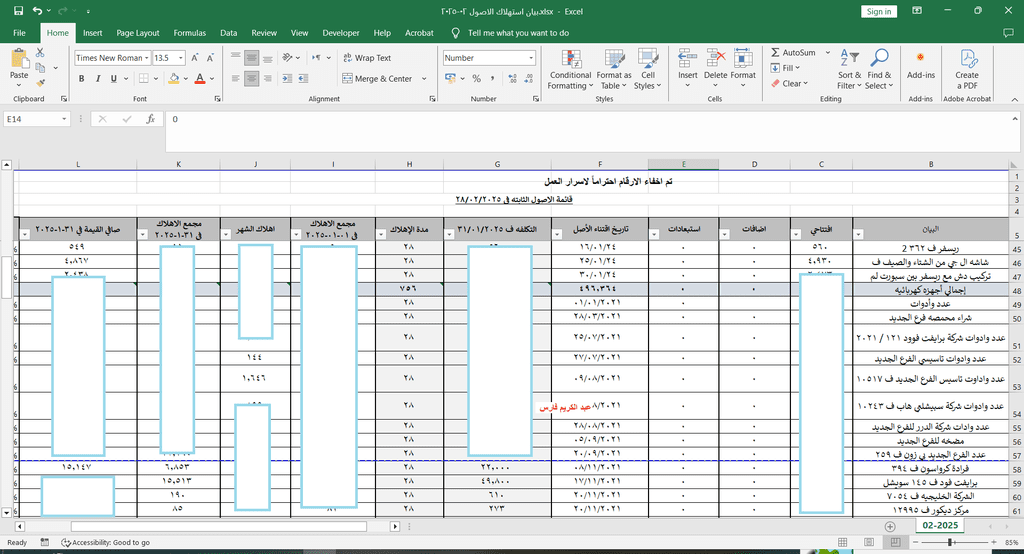
Task: Apply the red font color A
Action: (200, 78)
